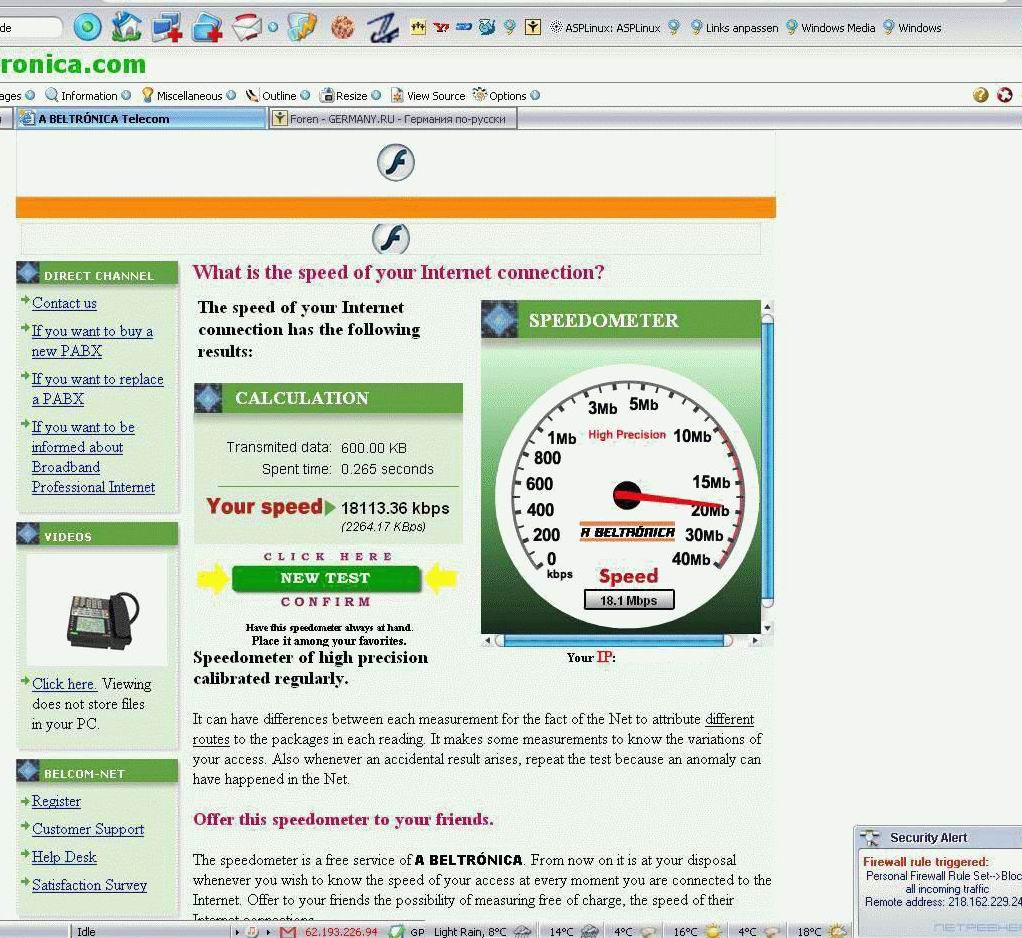Switch to Foren - GERMANY.RU tab
Image resolution: width=1022 pixels, height=938 pixels.
pos(393,119)
